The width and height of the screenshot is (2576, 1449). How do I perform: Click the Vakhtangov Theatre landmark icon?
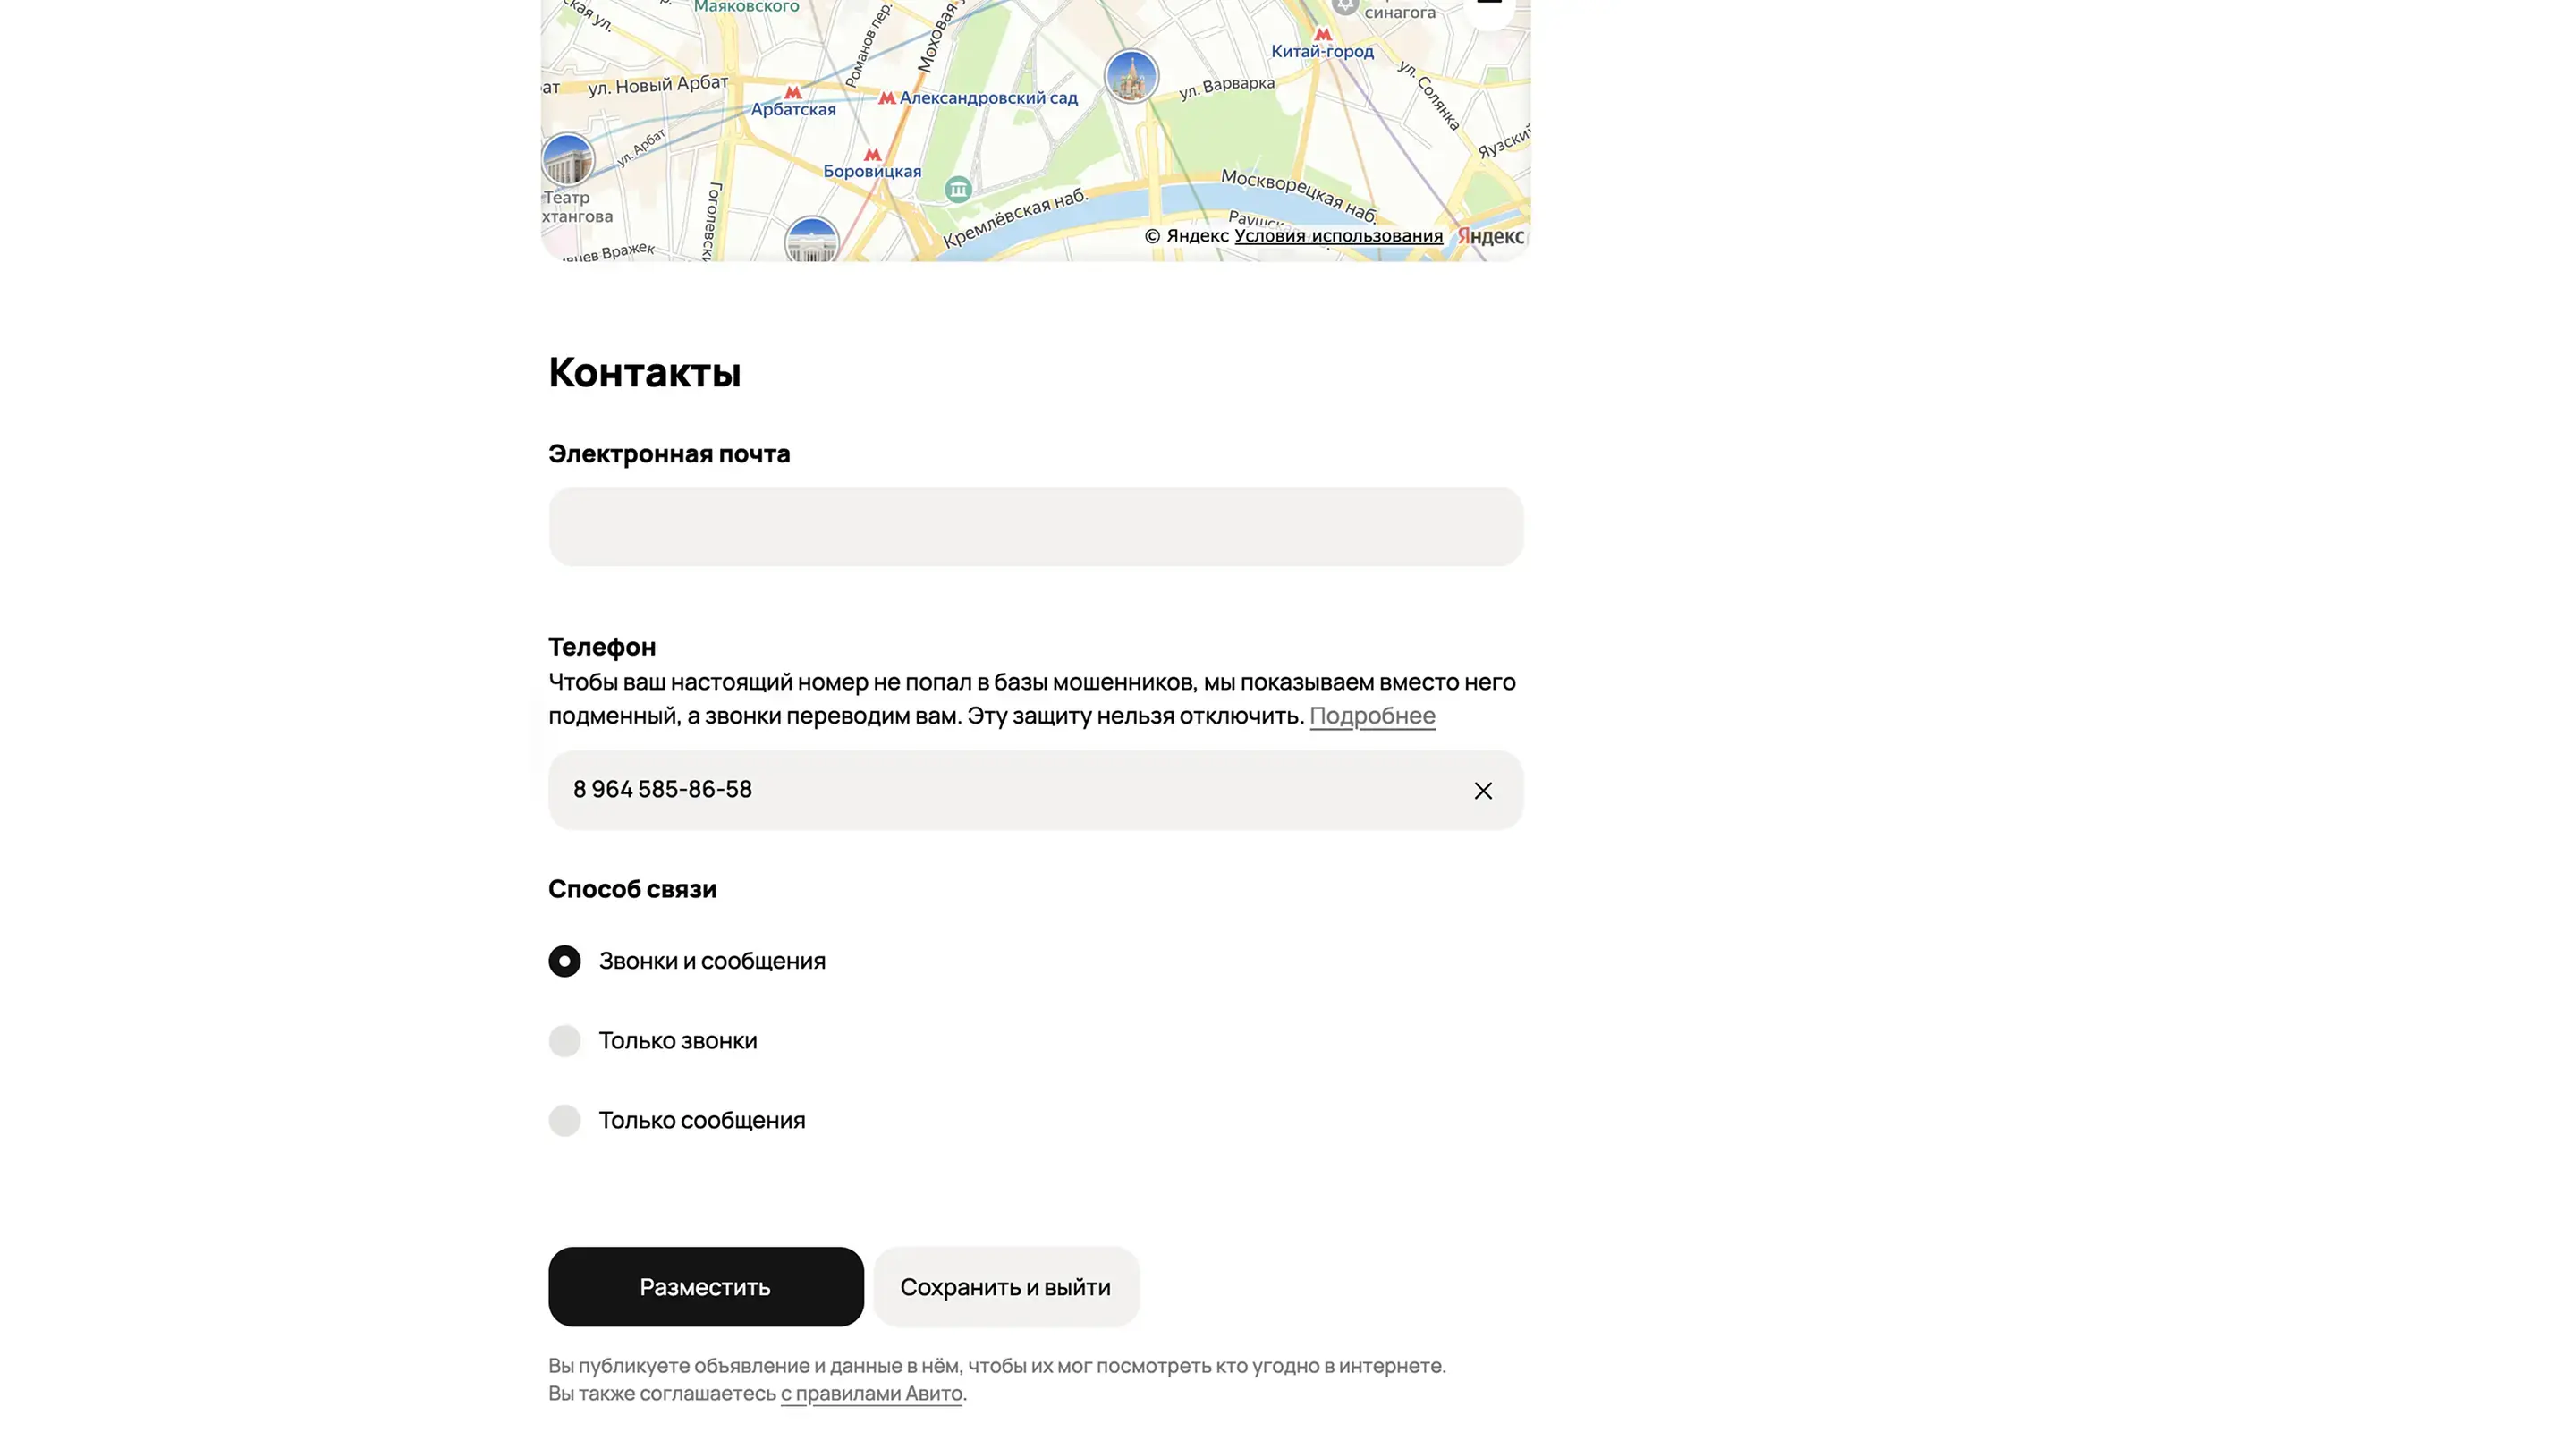[x=567, y=160]
